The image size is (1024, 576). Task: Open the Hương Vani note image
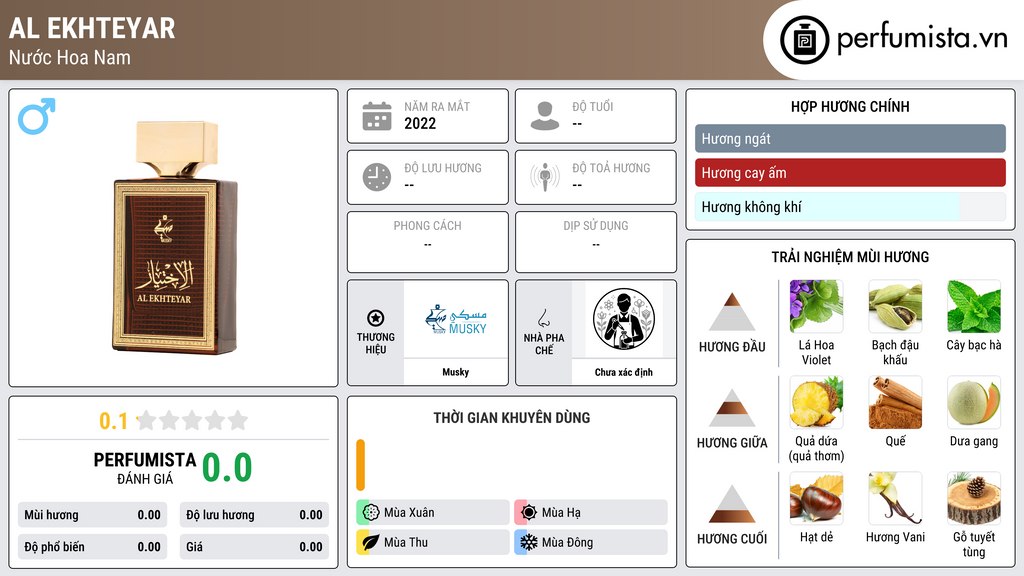(895, 498)
